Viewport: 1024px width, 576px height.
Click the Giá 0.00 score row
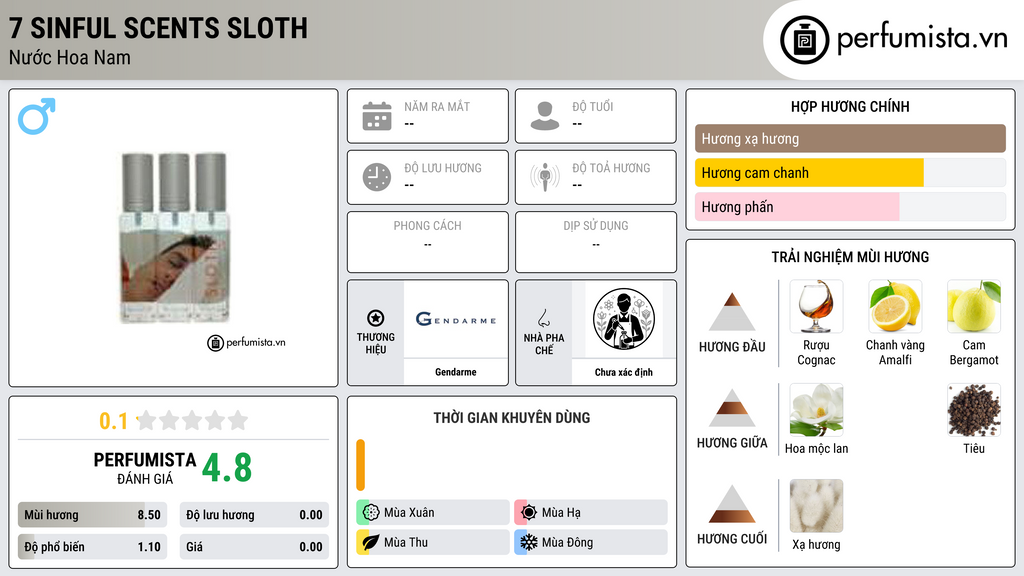tap(254, 547)
